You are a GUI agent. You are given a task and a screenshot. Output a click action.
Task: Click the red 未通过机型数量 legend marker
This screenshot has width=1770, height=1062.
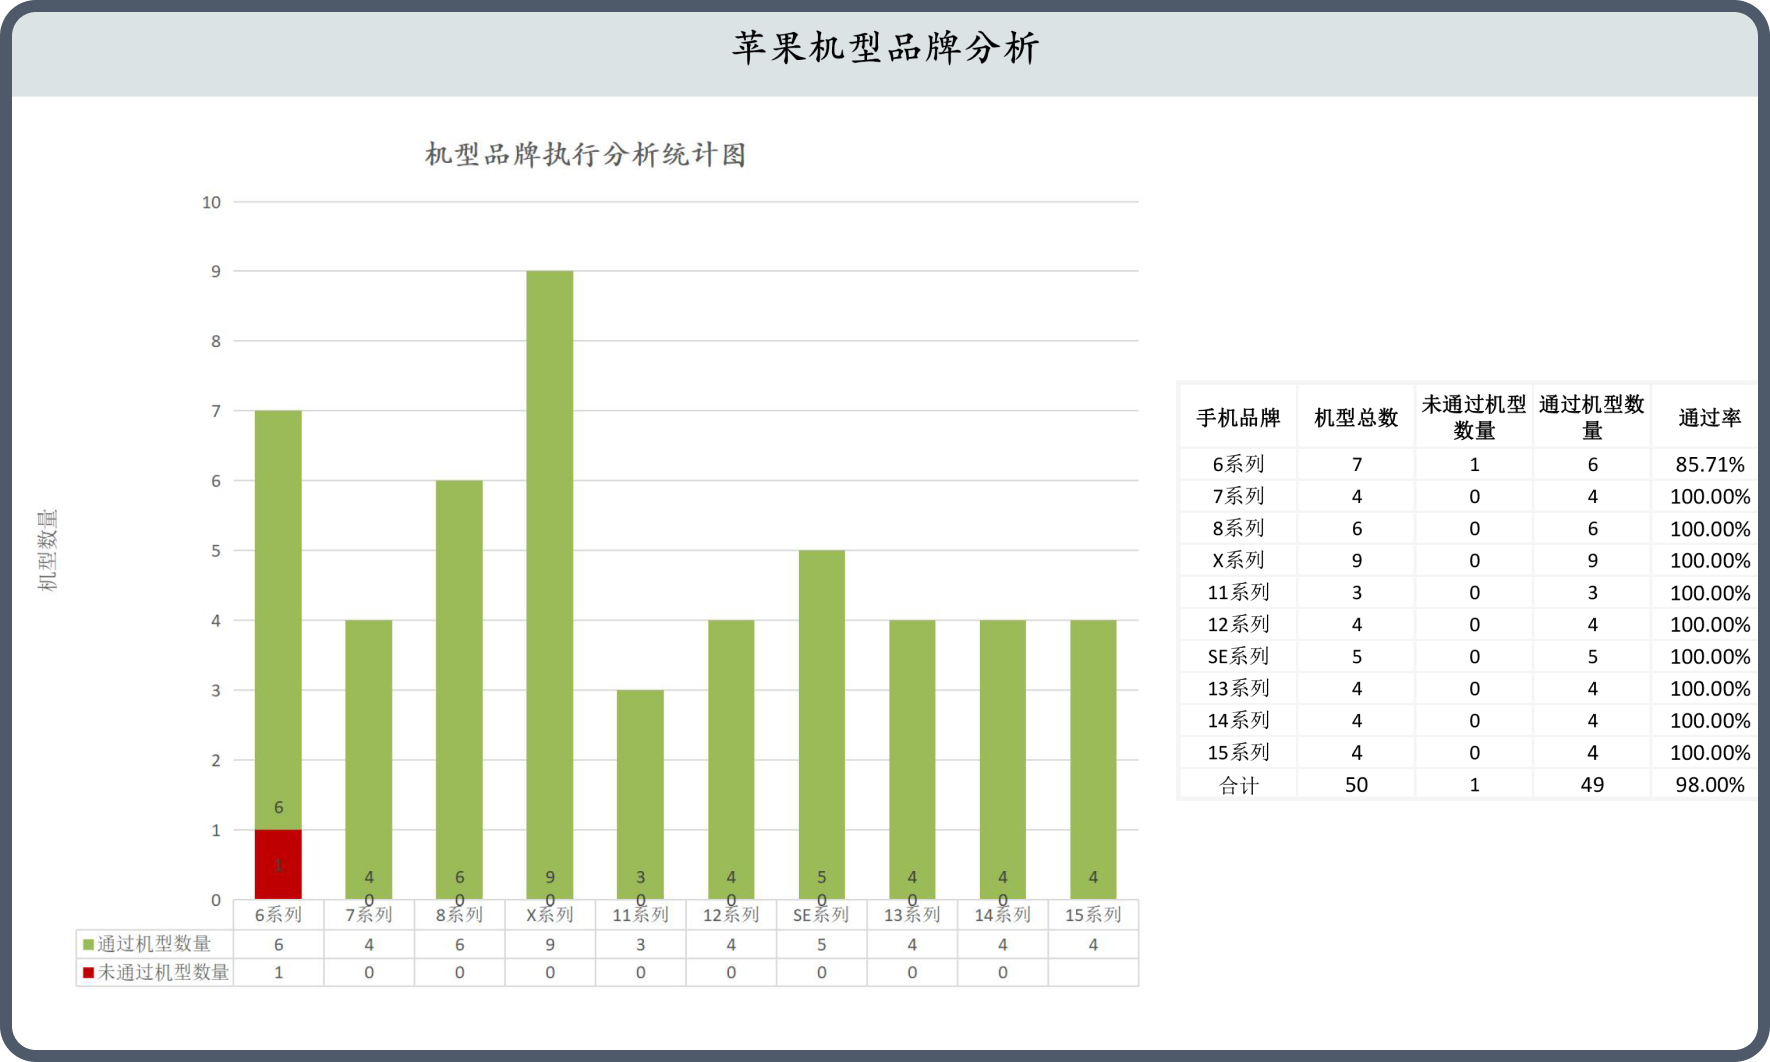click(x=88, y=972)
